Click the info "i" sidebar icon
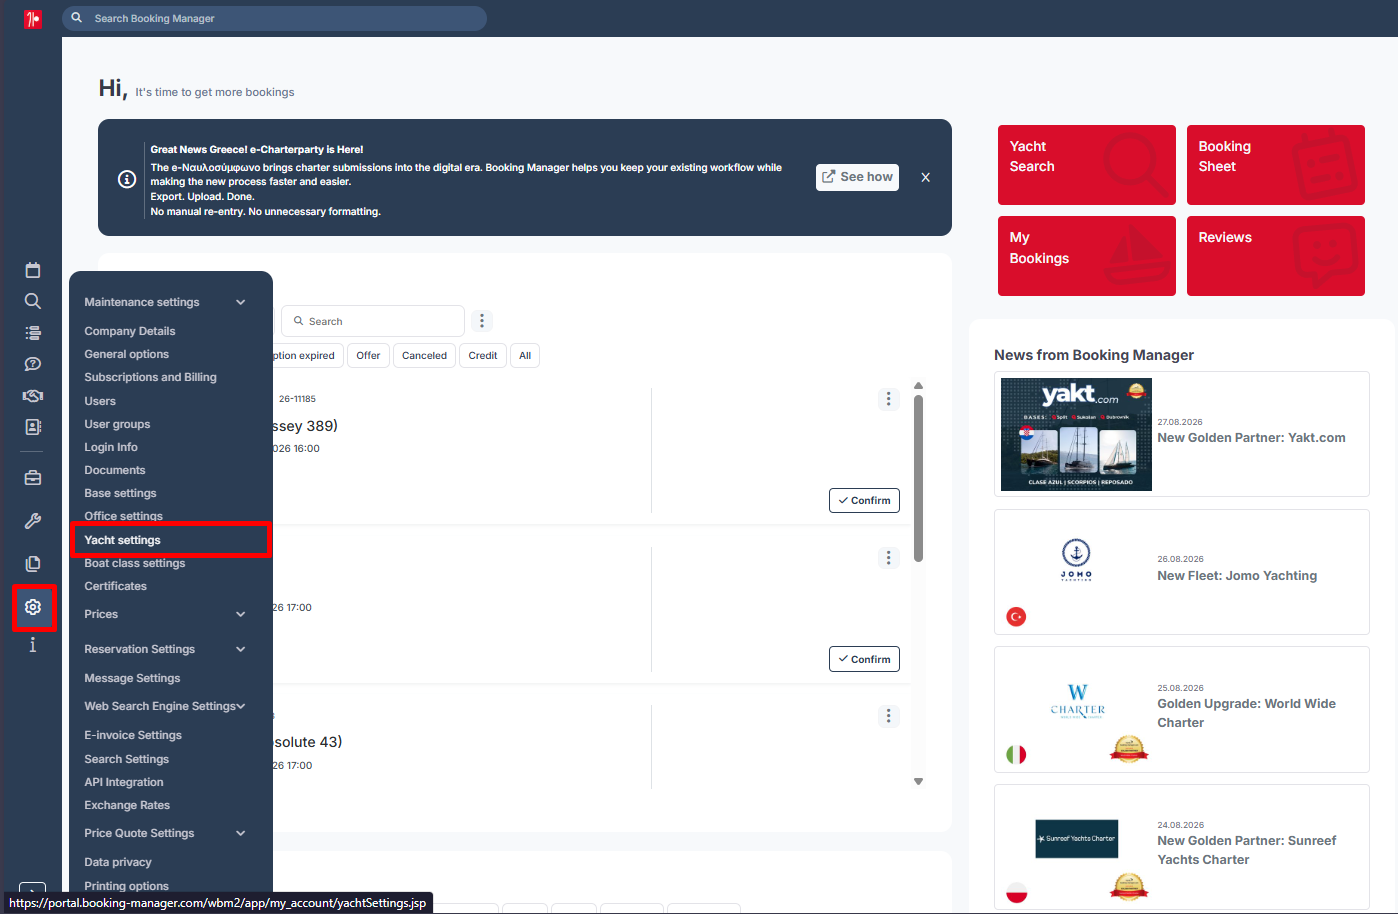The image size is (1398, 914). [x=33, y=645]
